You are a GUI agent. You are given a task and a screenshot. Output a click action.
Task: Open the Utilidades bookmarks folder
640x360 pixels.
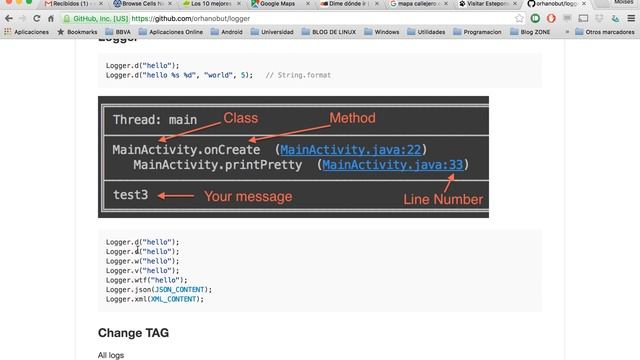[426, 32]
